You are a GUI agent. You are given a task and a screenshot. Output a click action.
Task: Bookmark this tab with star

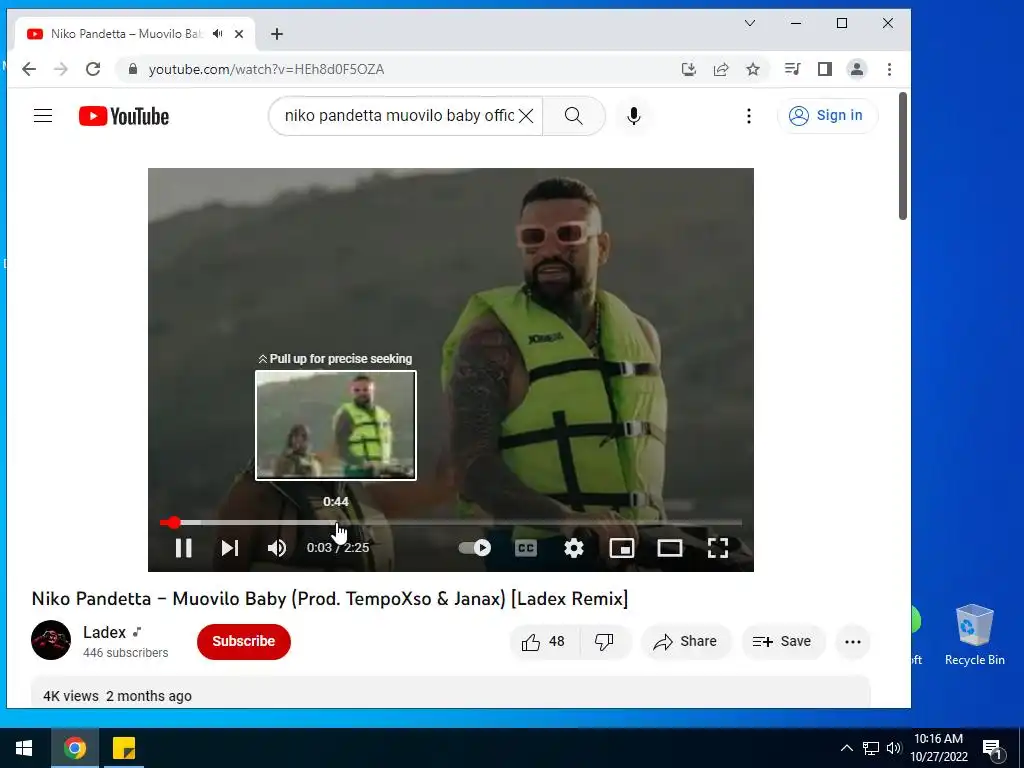pyautogui.click(x=753, y=69)
